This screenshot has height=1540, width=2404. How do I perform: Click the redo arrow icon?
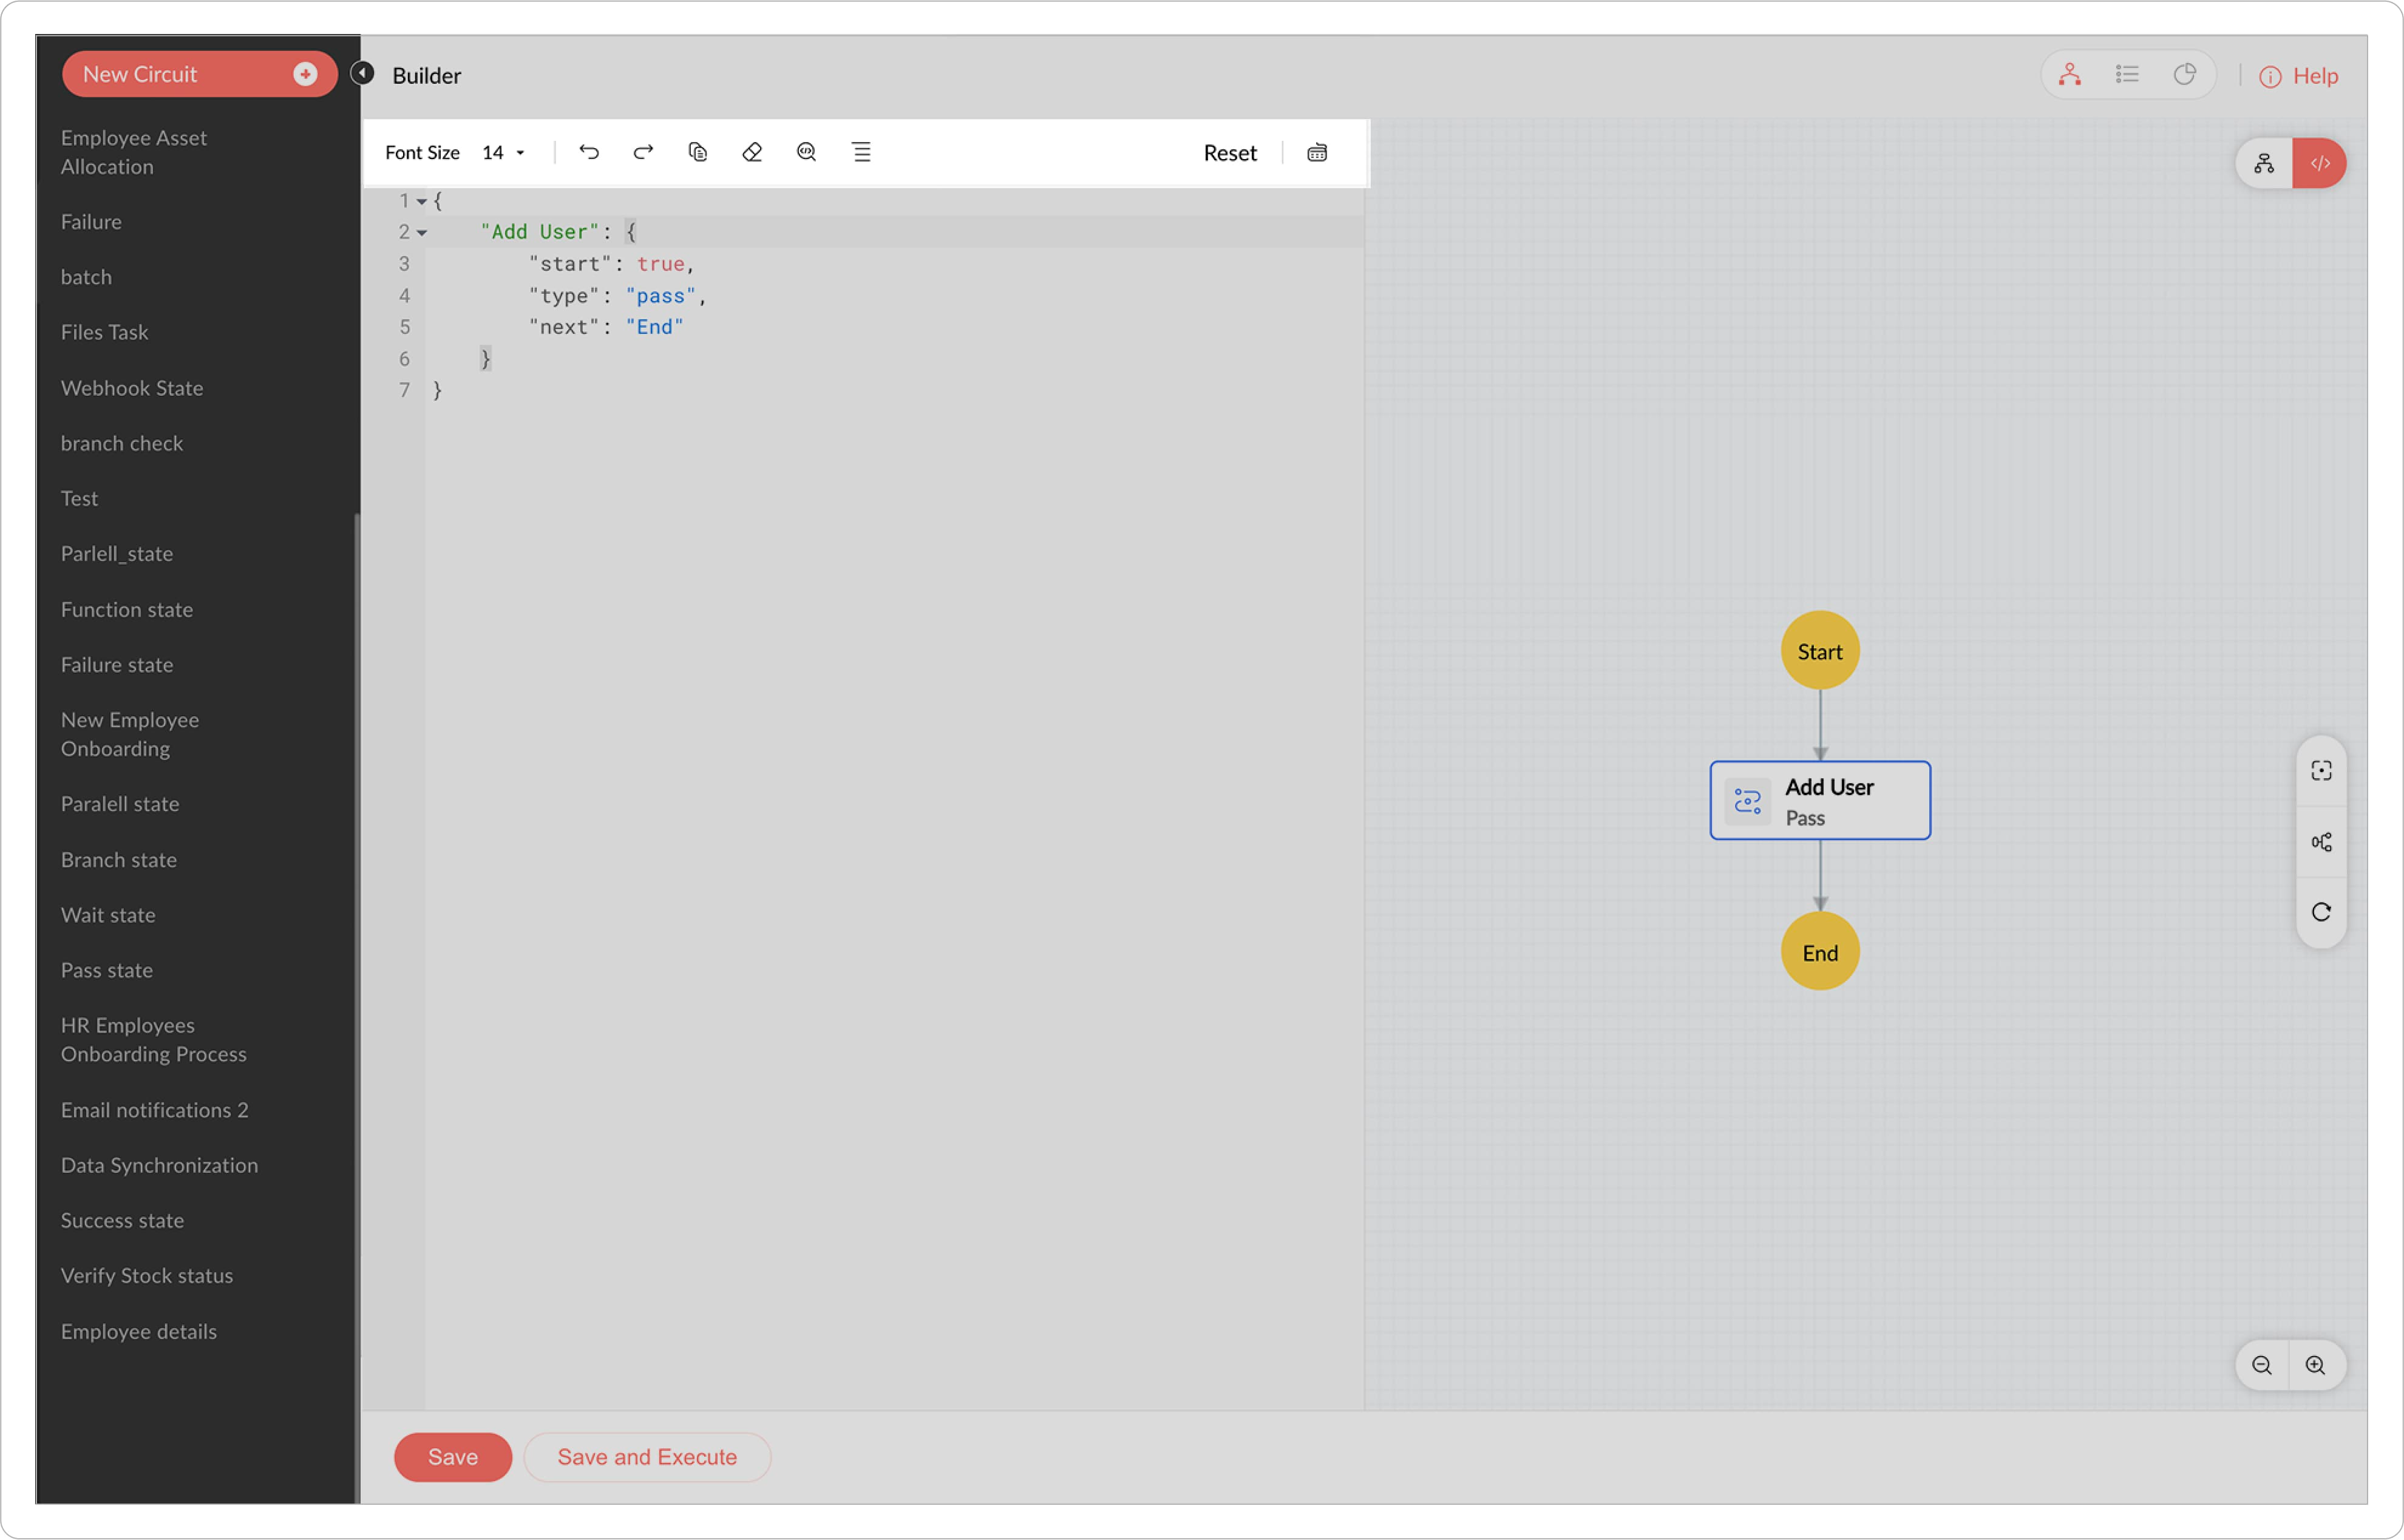coord(643,152)
